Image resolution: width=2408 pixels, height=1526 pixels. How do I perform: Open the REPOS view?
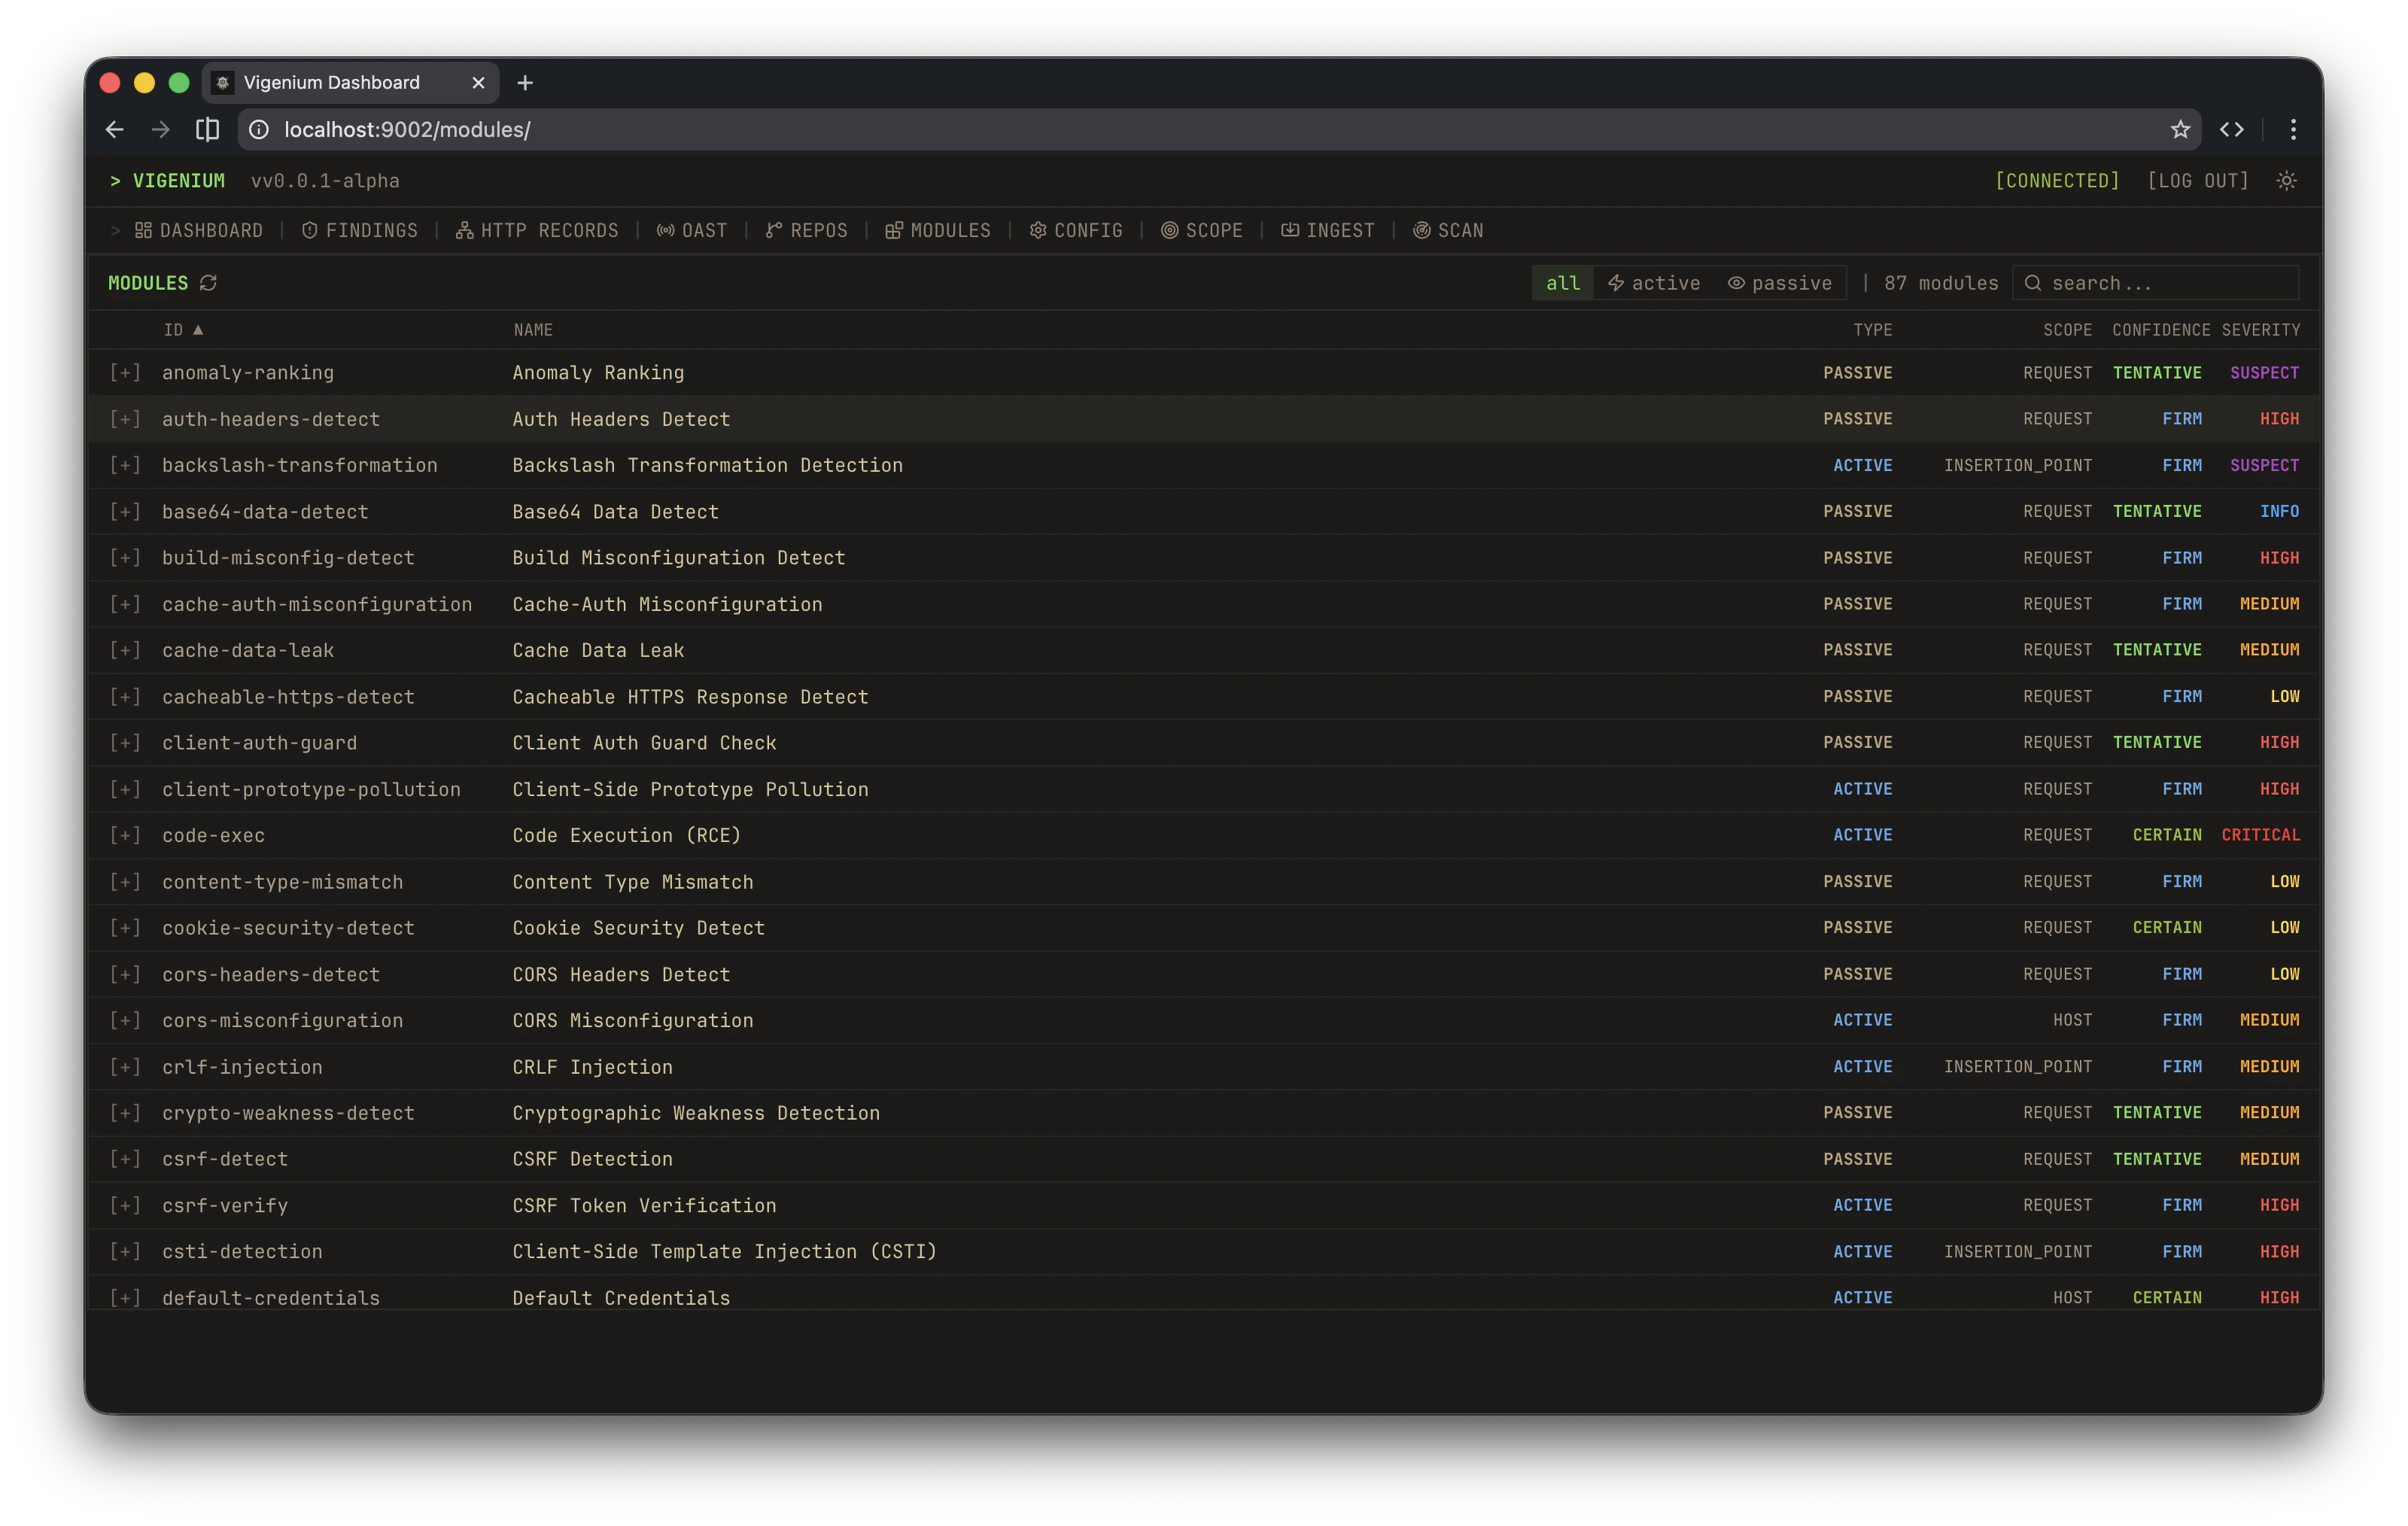pyautogui.click(x=806, y=230)
